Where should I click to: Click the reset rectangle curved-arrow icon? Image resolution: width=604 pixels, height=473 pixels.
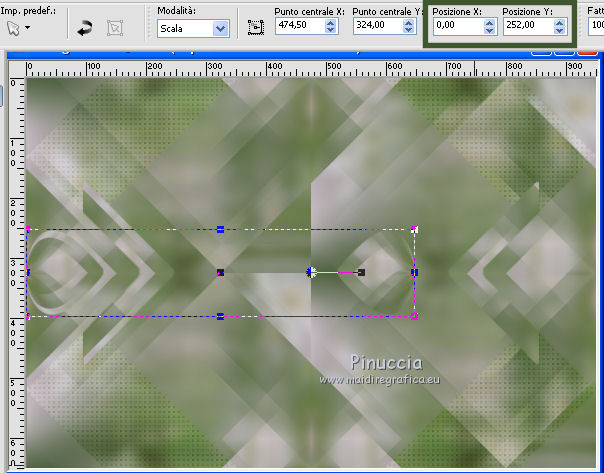pos(85,29)
